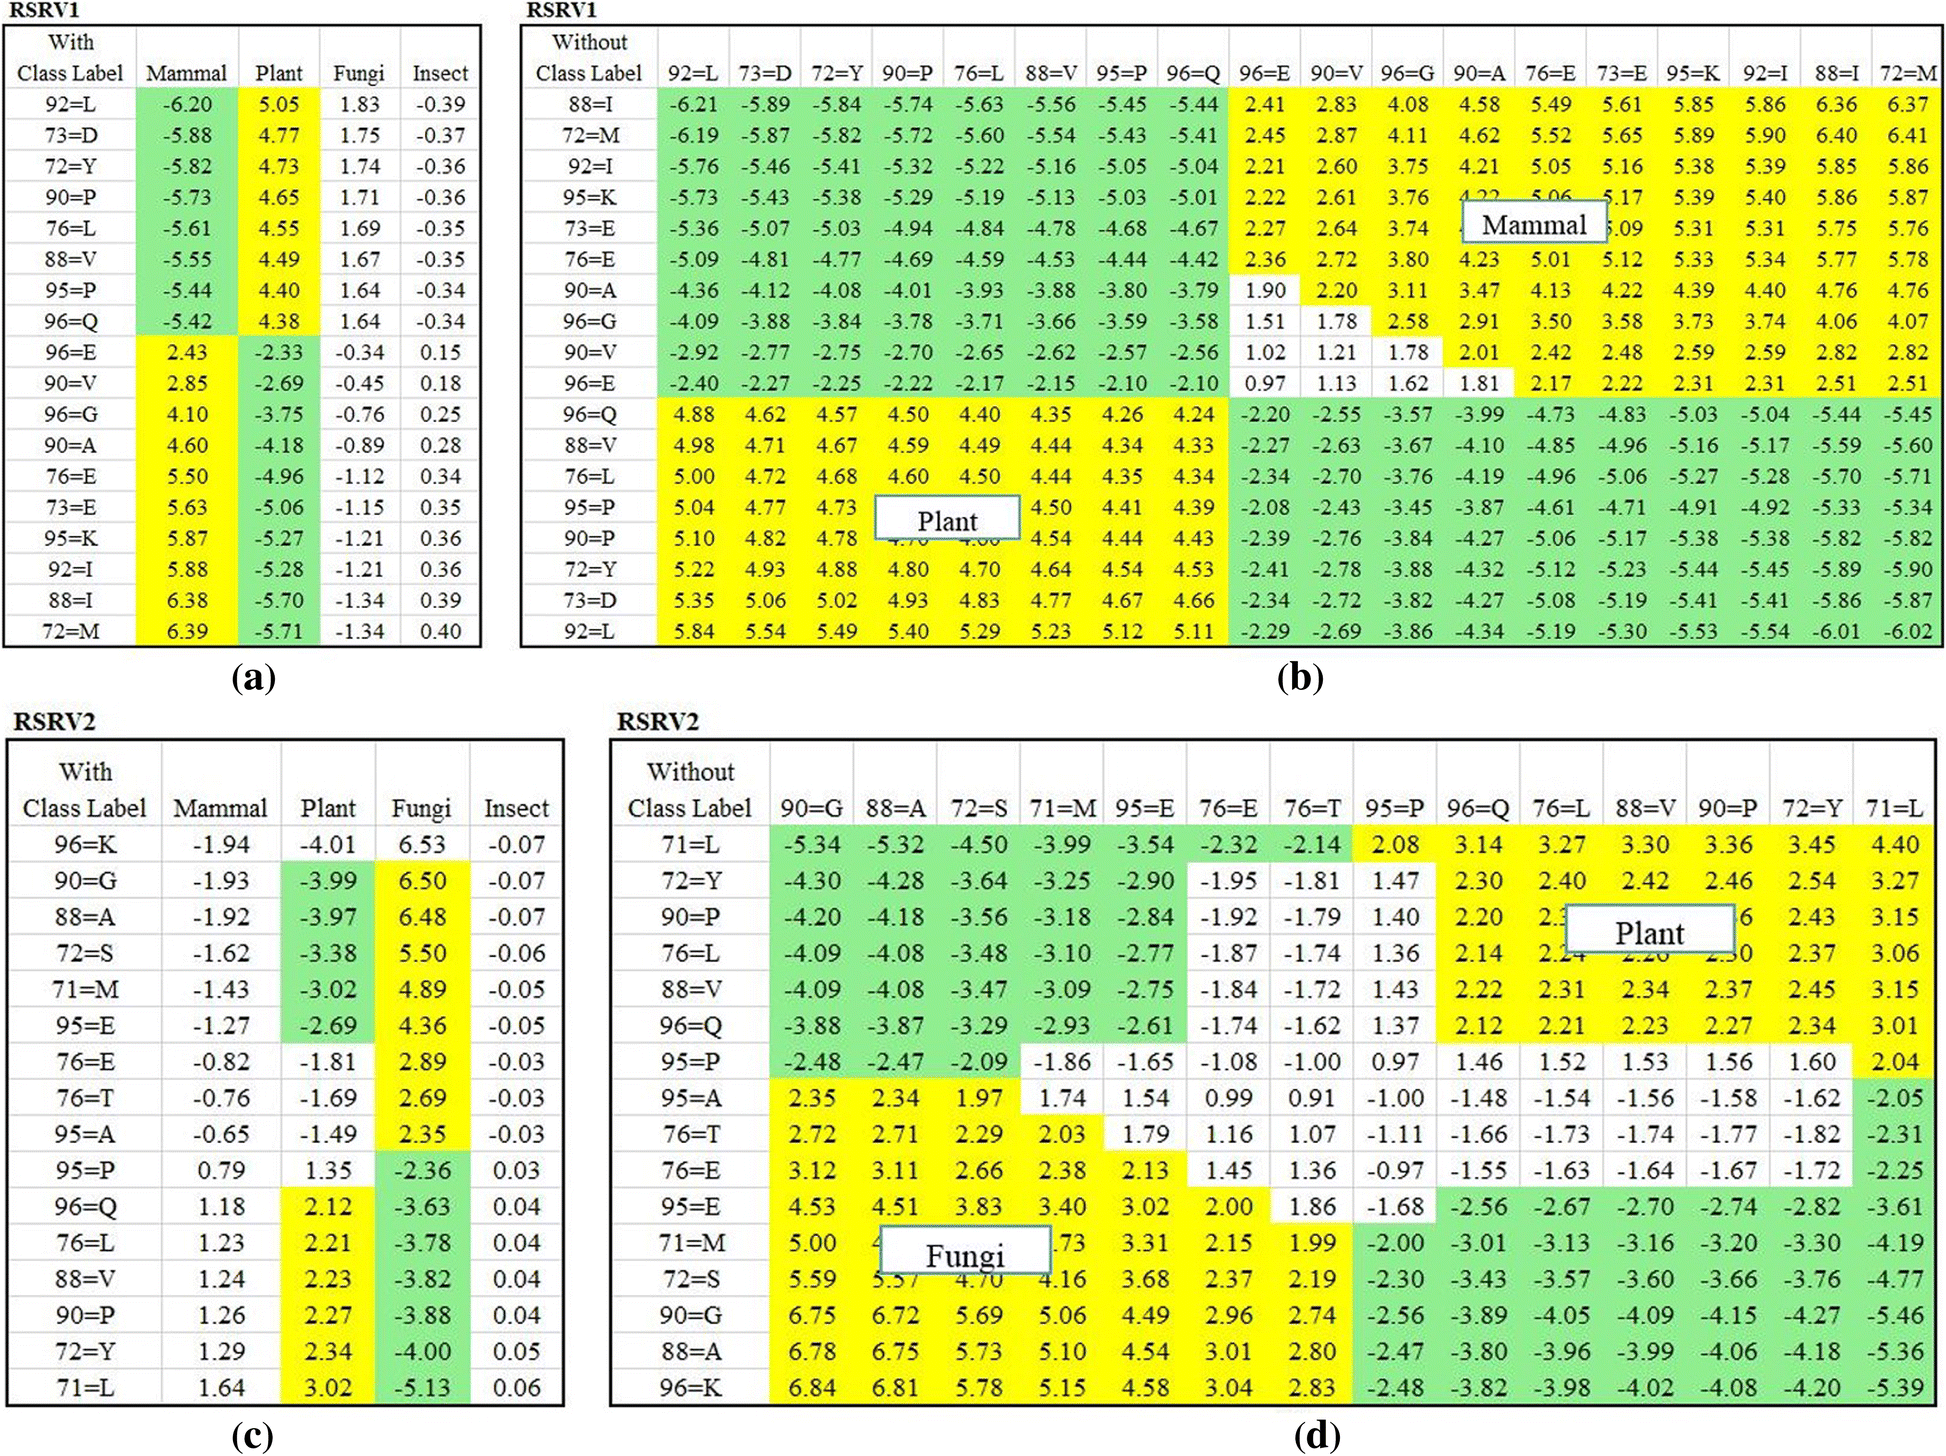Image resolution: width=1946 pixels, height=1456 pixels.
Task: Click the -5.34 cell in table (d)
Action: tap(812, 844)
